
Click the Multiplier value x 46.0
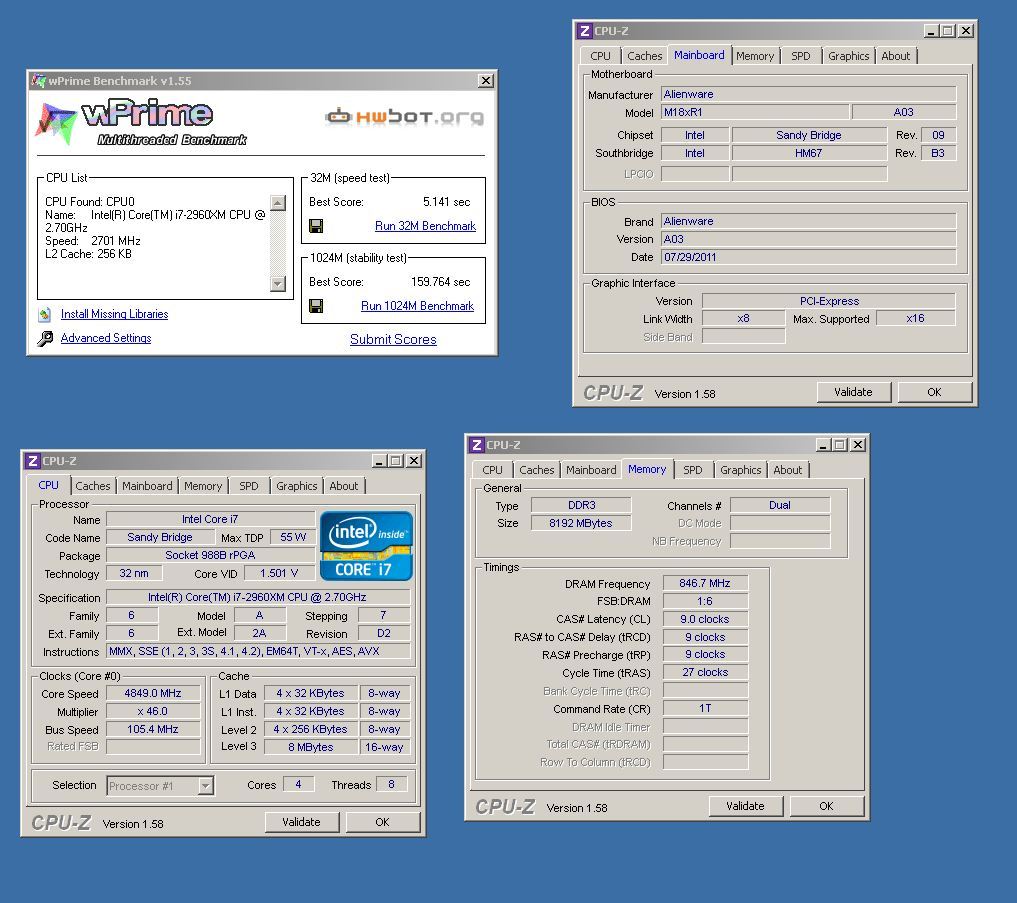pos(153,711)
